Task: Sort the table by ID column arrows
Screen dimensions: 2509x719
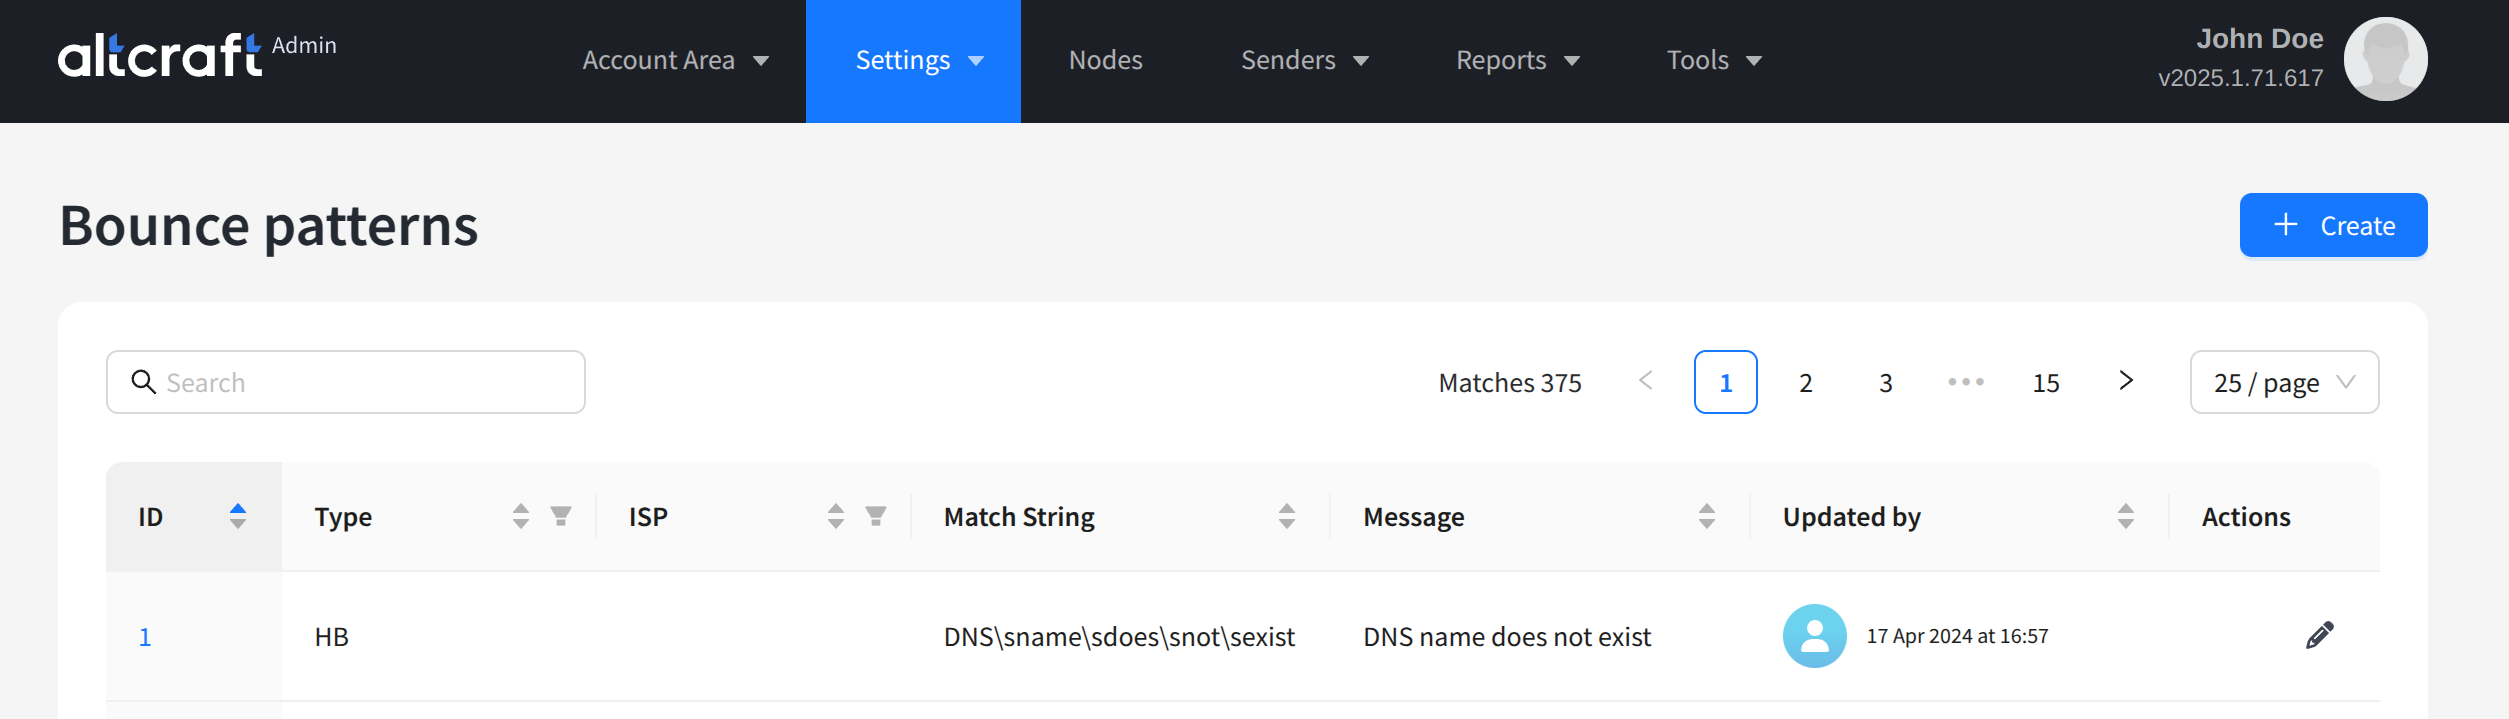Action: click(237, 516)
